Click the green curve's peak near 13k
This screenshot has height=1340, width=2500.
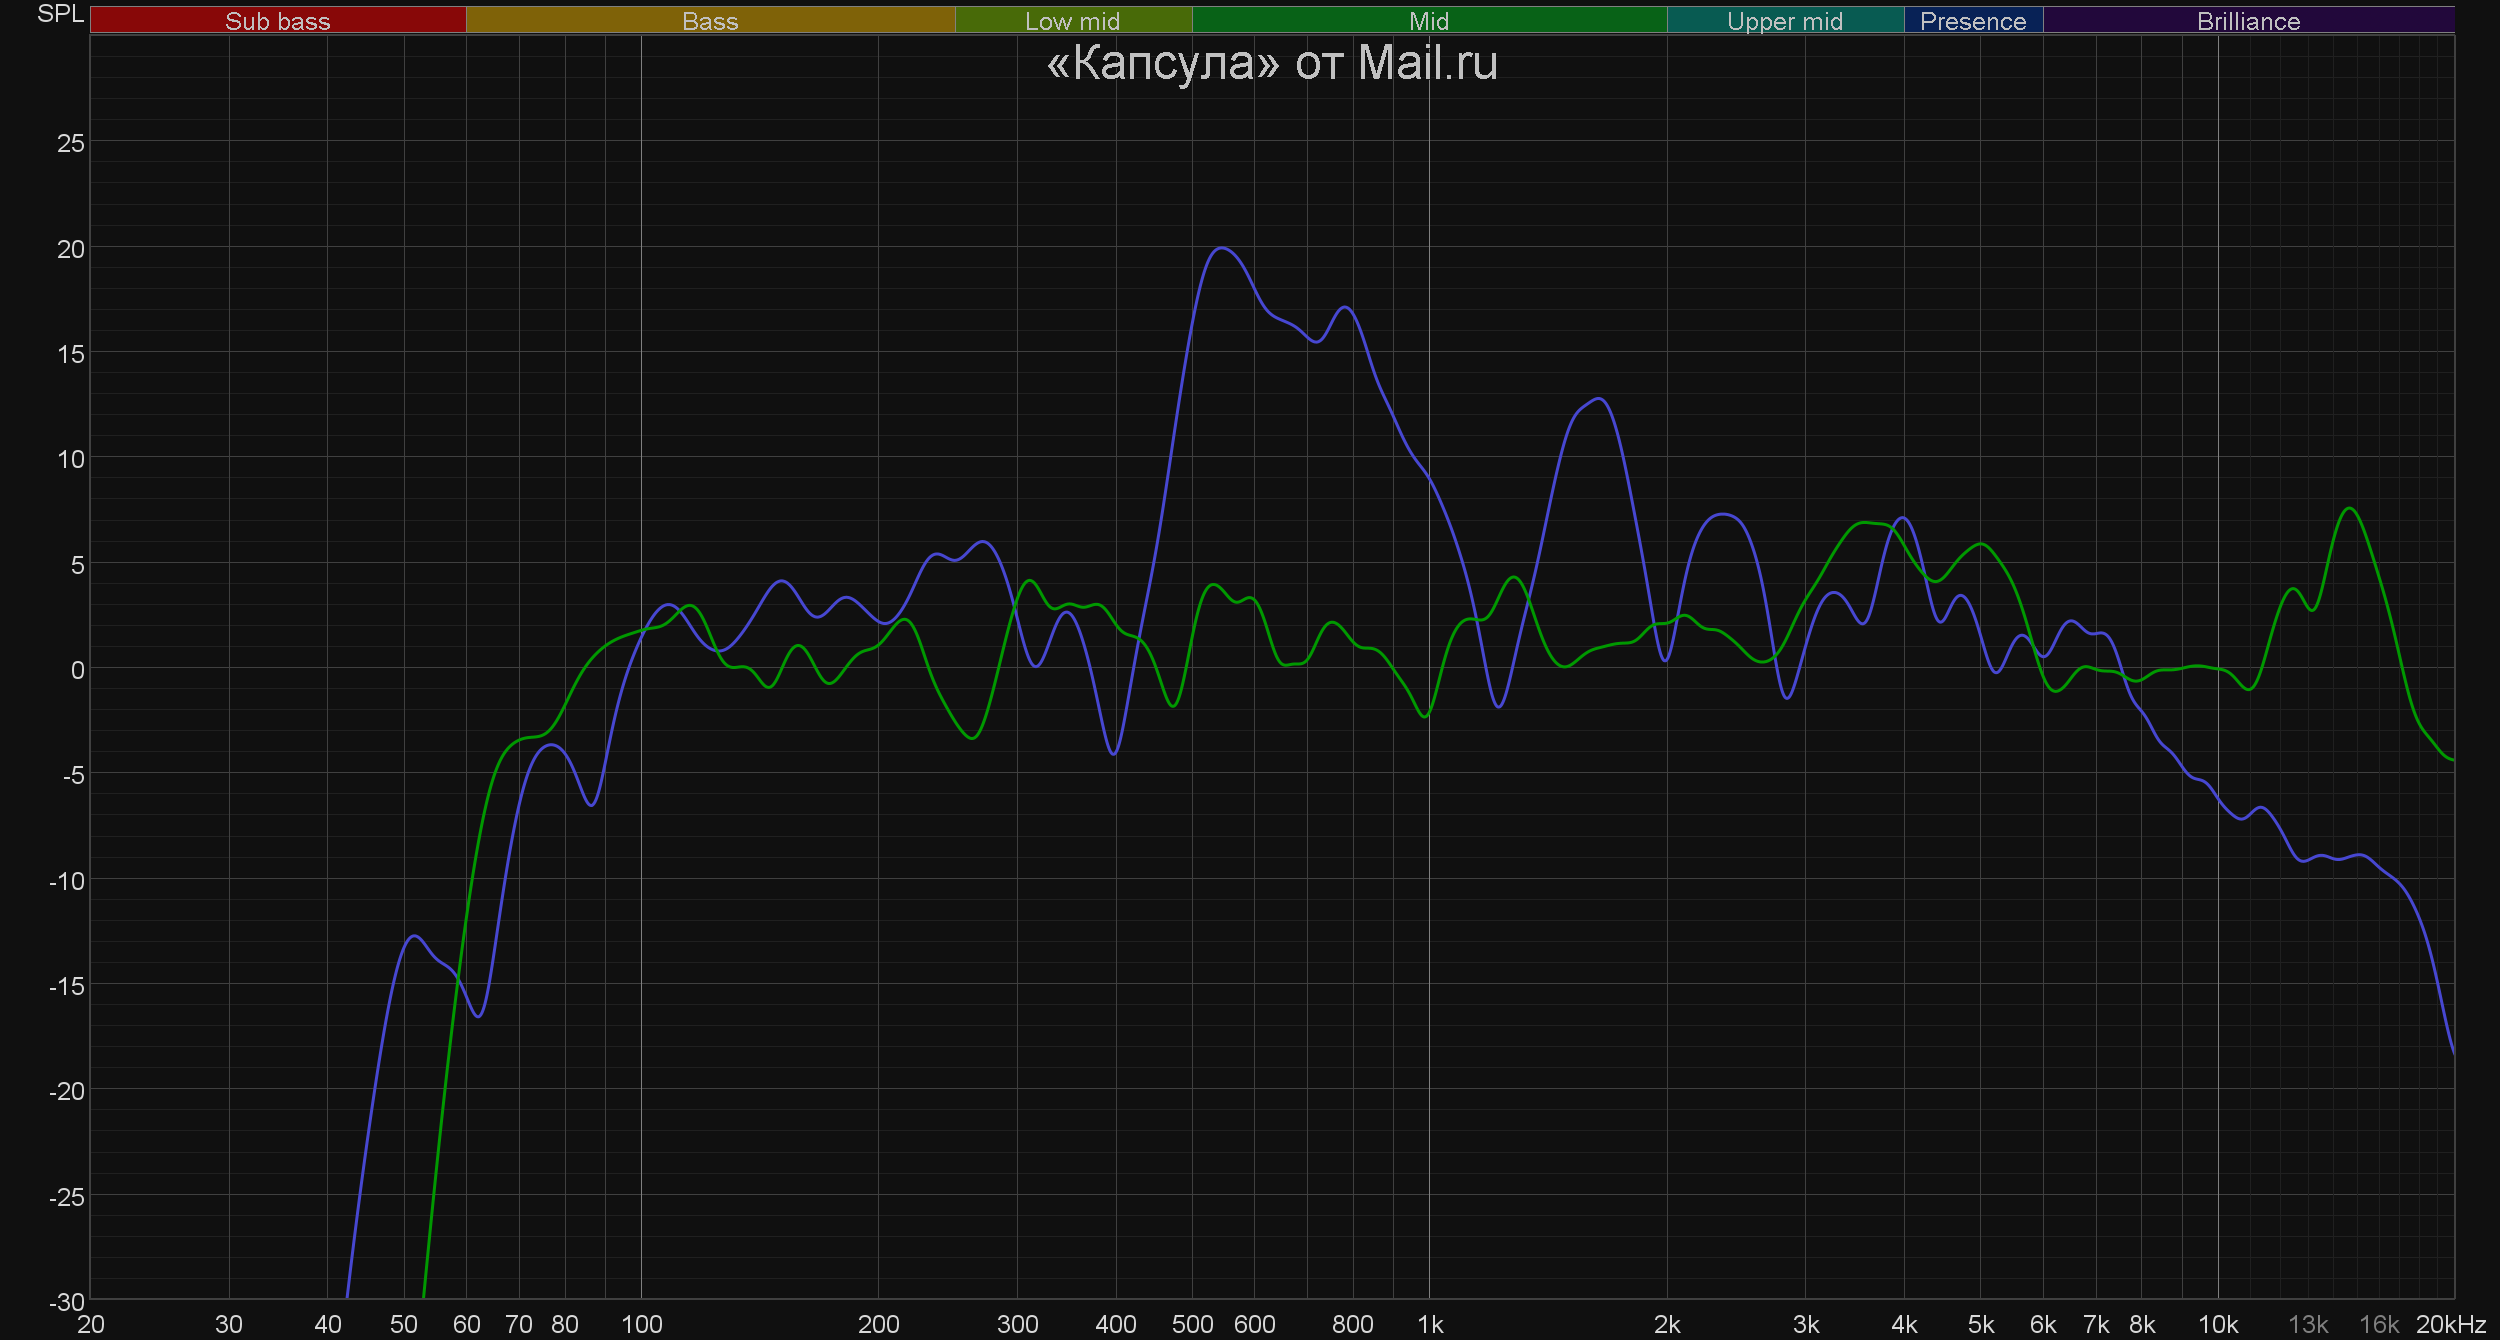coord(2349,509)
